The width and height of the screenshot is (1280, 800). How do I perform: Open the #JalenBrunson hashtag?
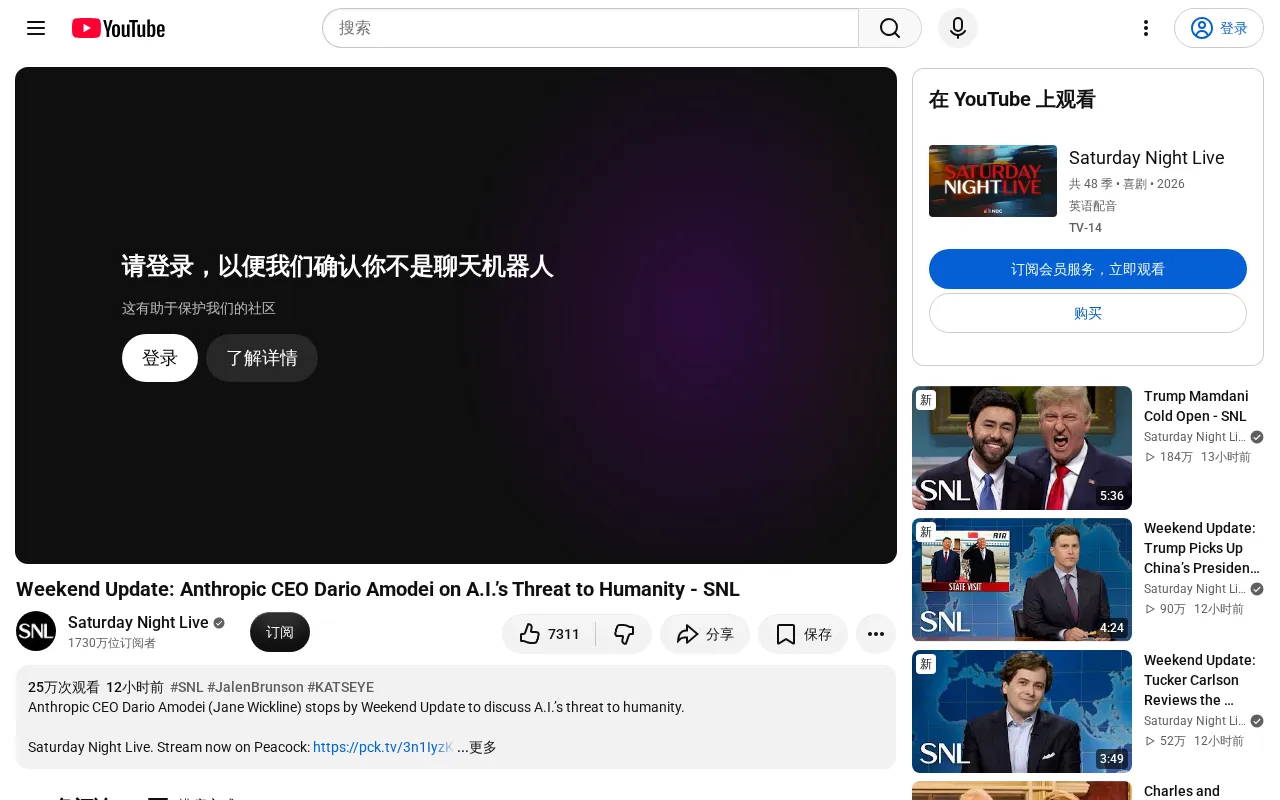[x=255, y=687]
